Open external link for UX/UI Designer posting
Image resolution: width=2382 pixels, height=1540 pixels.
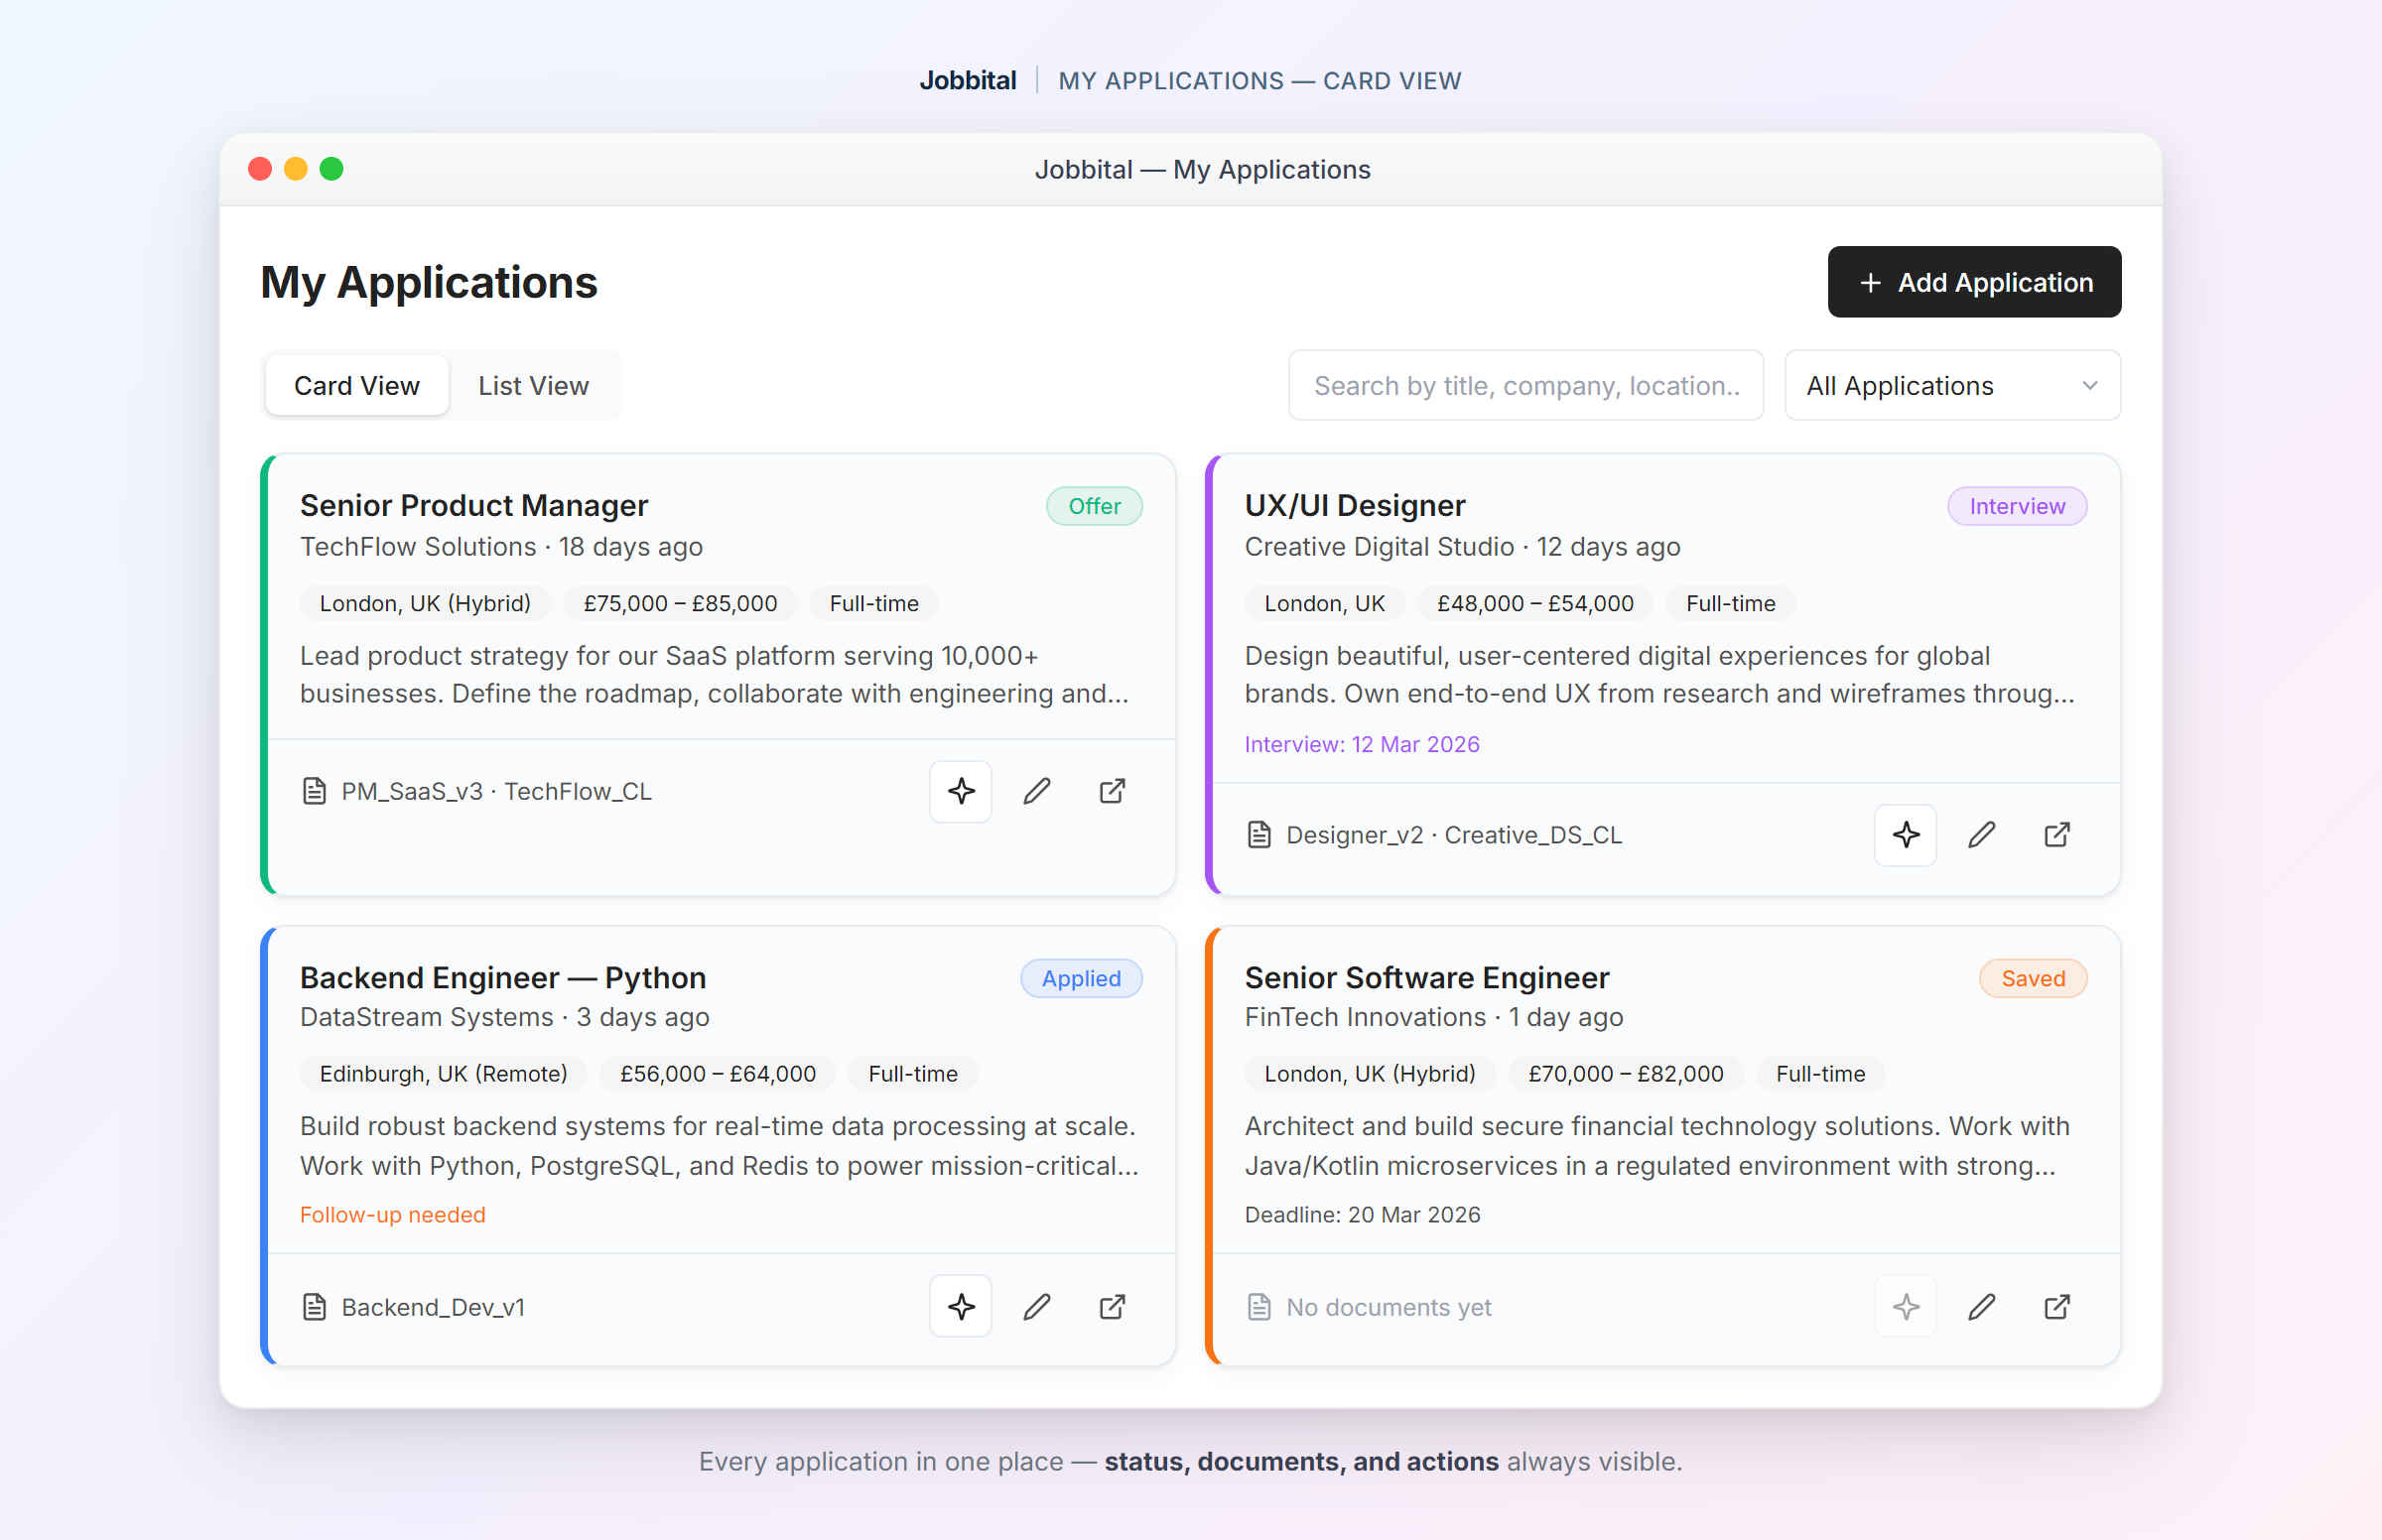click(2056, 835)
